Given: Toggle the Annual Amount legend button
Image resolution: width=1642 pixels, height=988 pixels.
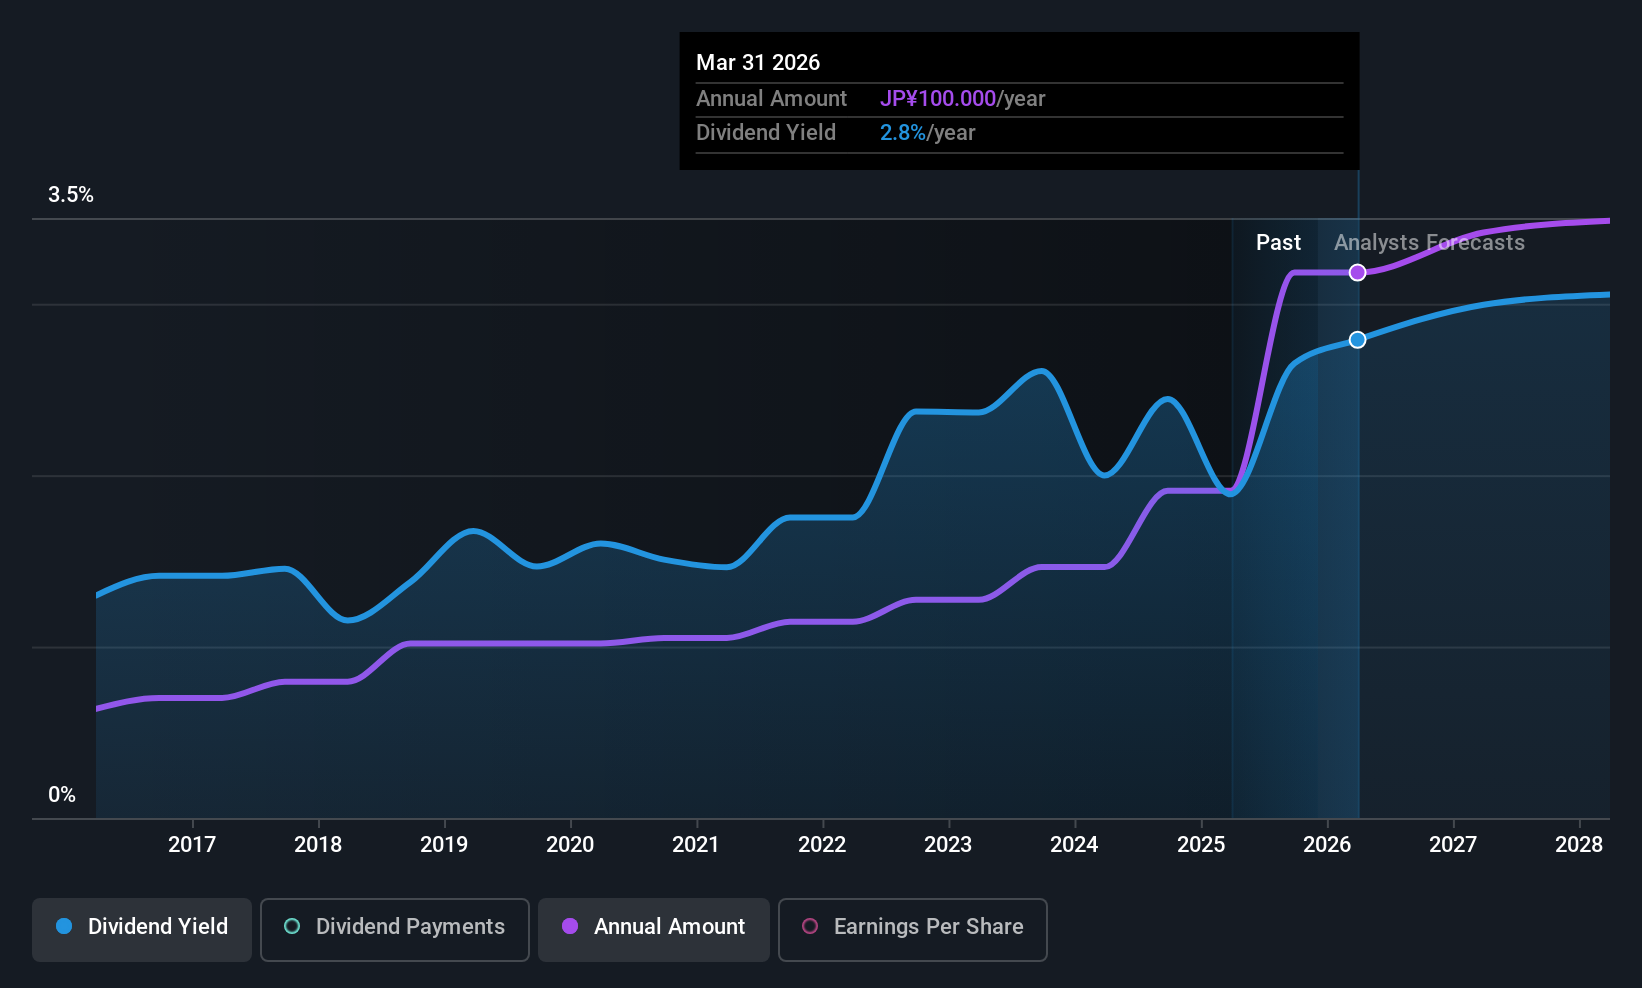Looking at the screenshot, I should click(654, 928).
